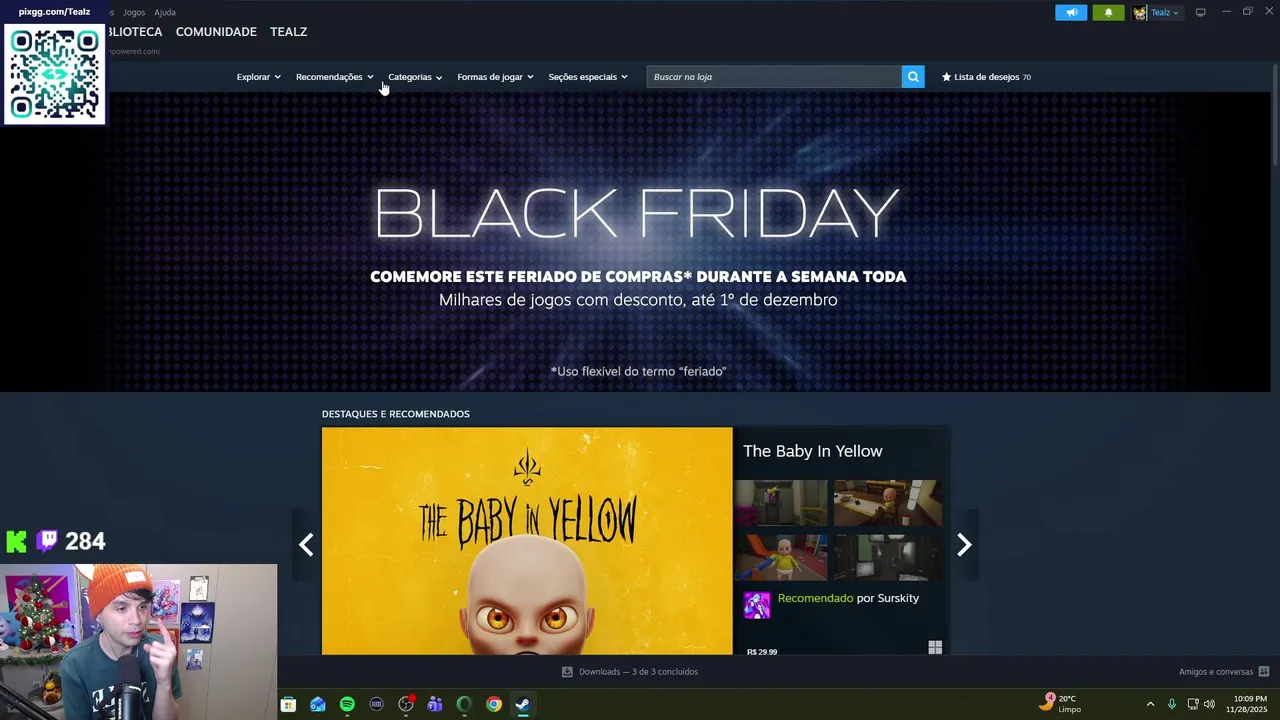The width and height of the screenshot is (1280, 720).
Task: Open The Baby In Yellow capsule image
Action: [x=527, y=541]
